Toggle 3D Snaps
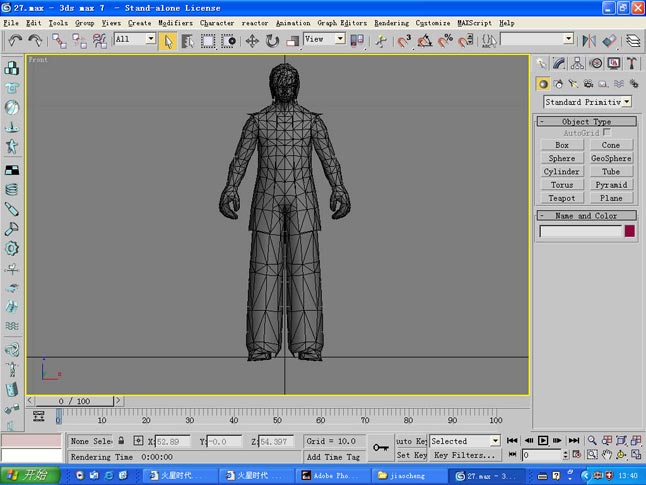This screenshot has width=646, height=485. pyautogui.click(x=404, y=41)
